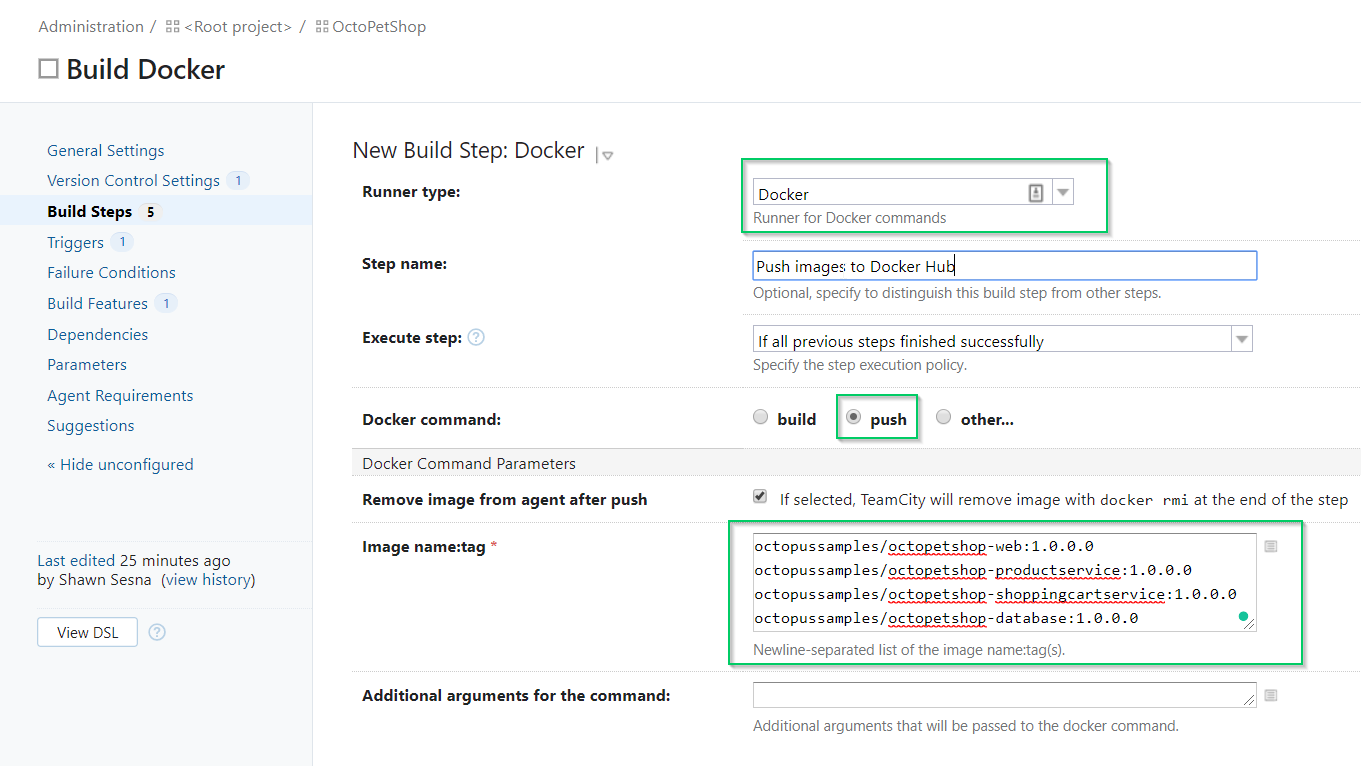The width and height of the screenshot is (1361, 766).
Task: Open the view history link
Action: click(x=209, y=580)
